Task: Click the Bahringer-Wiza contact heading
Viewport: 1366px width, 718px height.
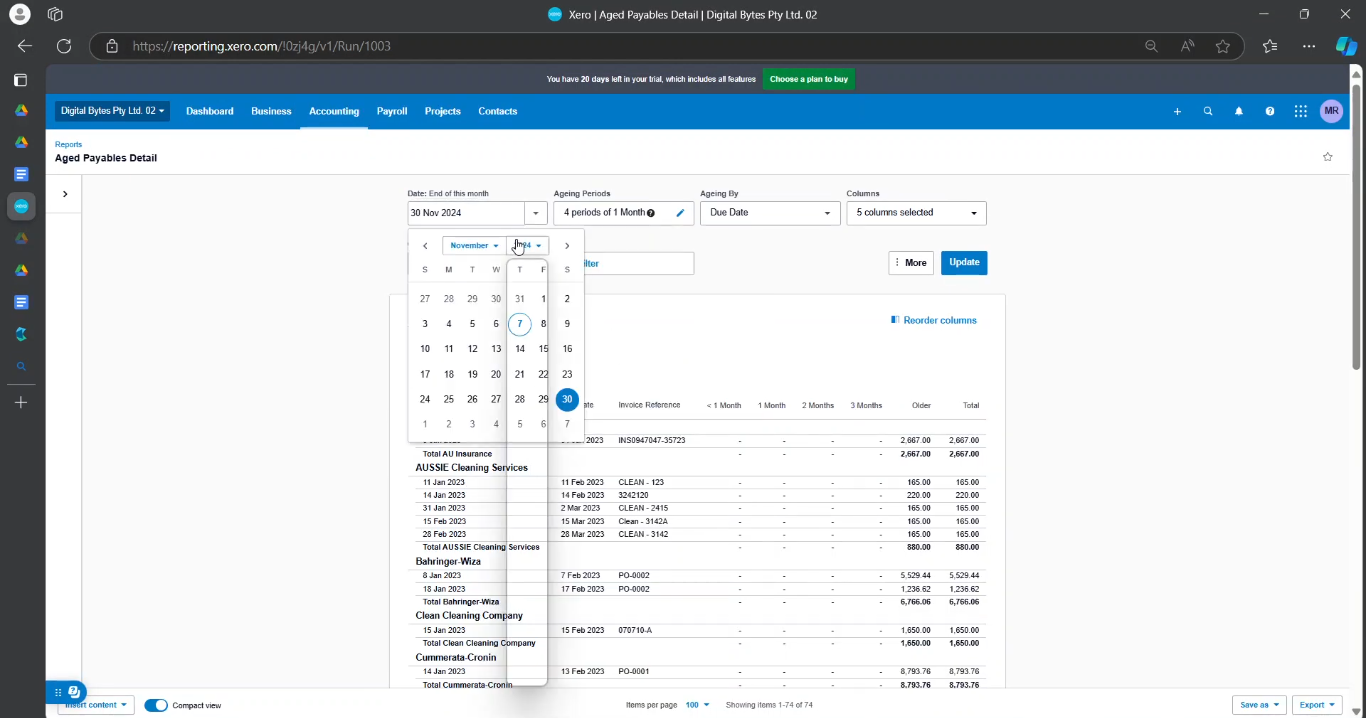Action: pyautogui.click(x=448, y=562)
